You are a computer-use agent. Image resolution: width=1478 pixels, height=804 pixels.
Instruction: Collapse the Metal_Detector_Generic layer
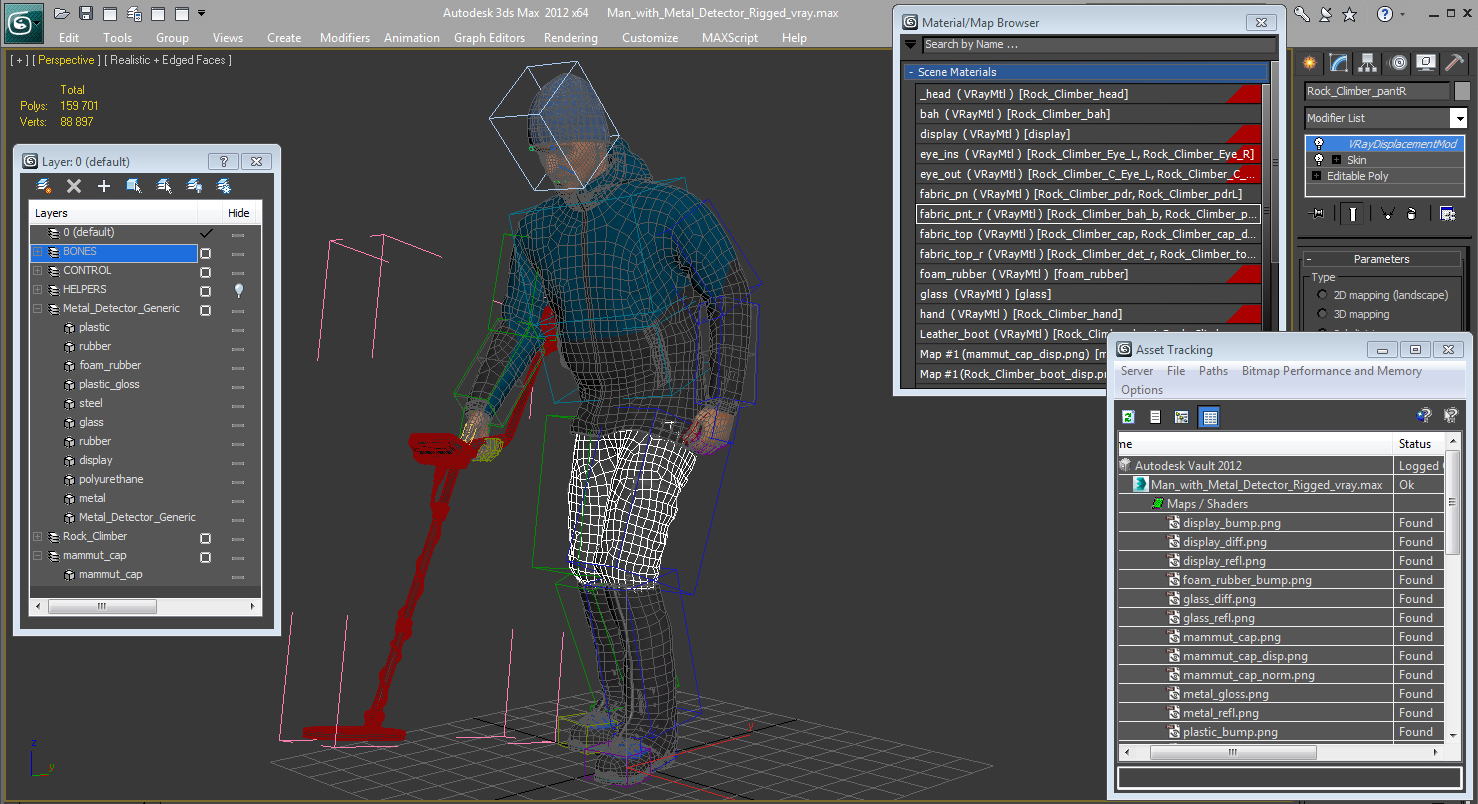pos(38,309)
